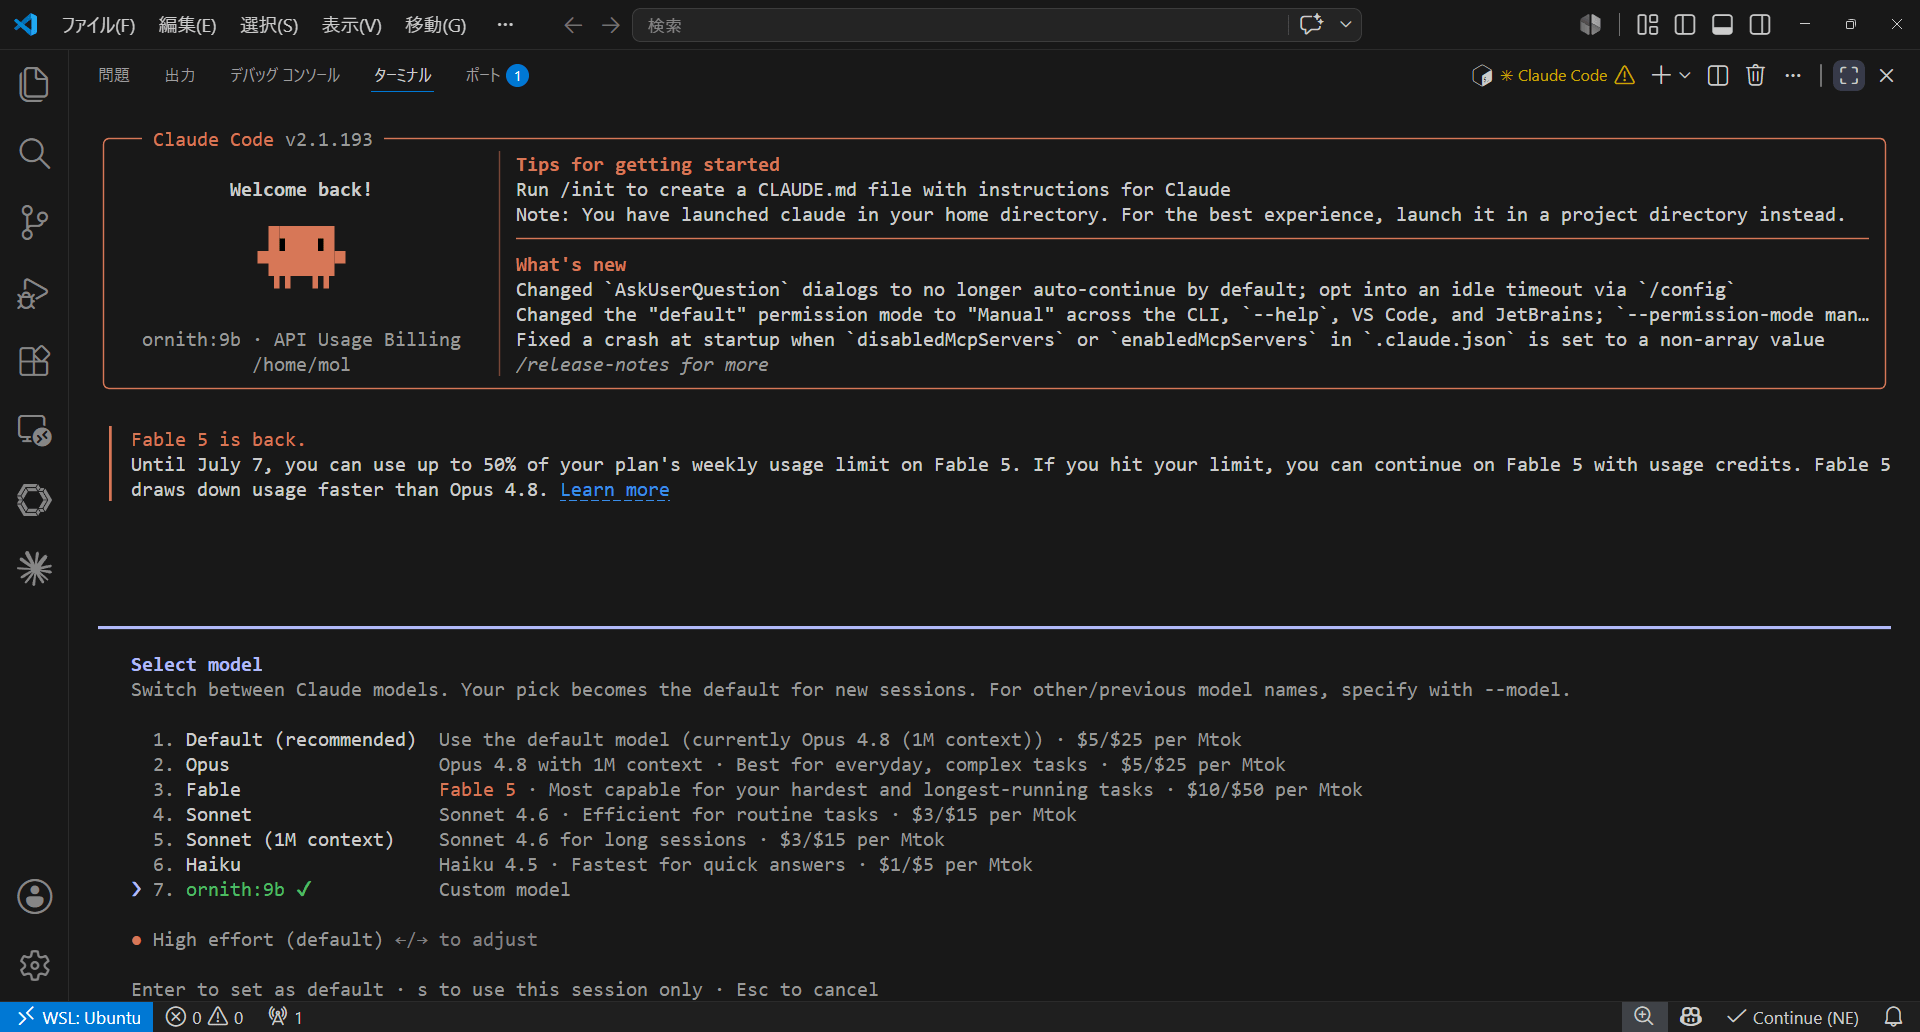1920x1032 pixels.
Task: Toggle maximized panel size
Action: click(x=1849, y=75)
